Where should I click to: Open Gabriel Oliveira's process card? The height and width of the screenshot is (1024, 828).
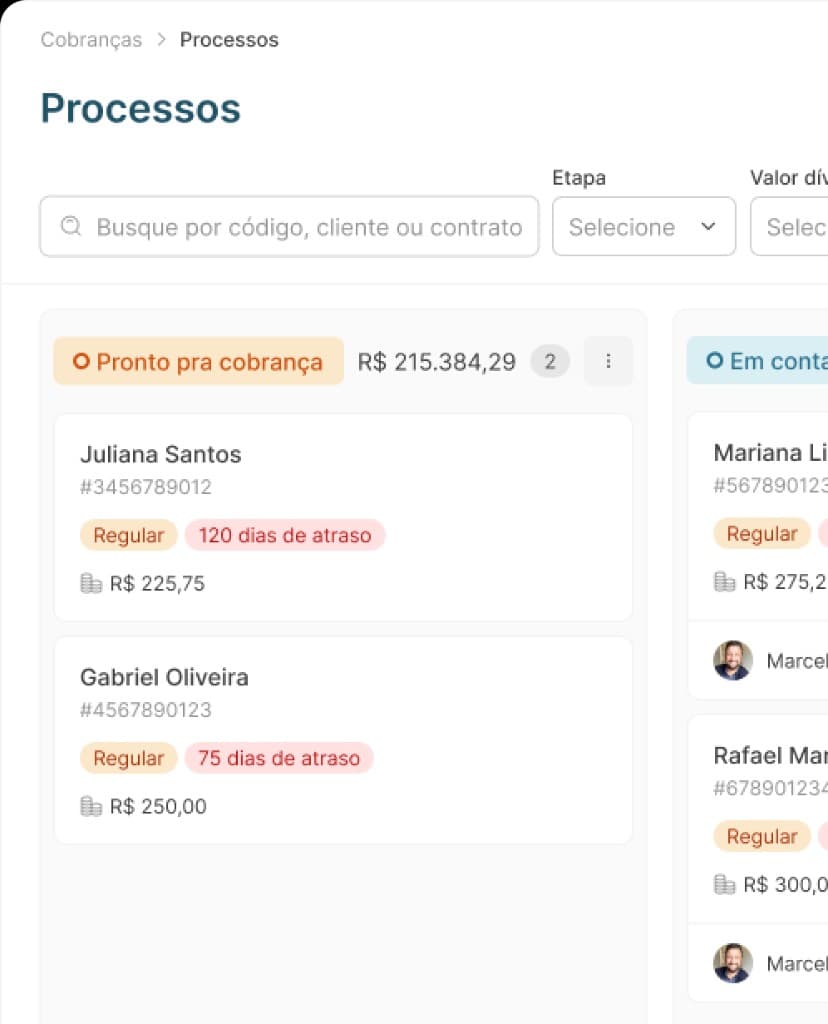tap(344, 739)
